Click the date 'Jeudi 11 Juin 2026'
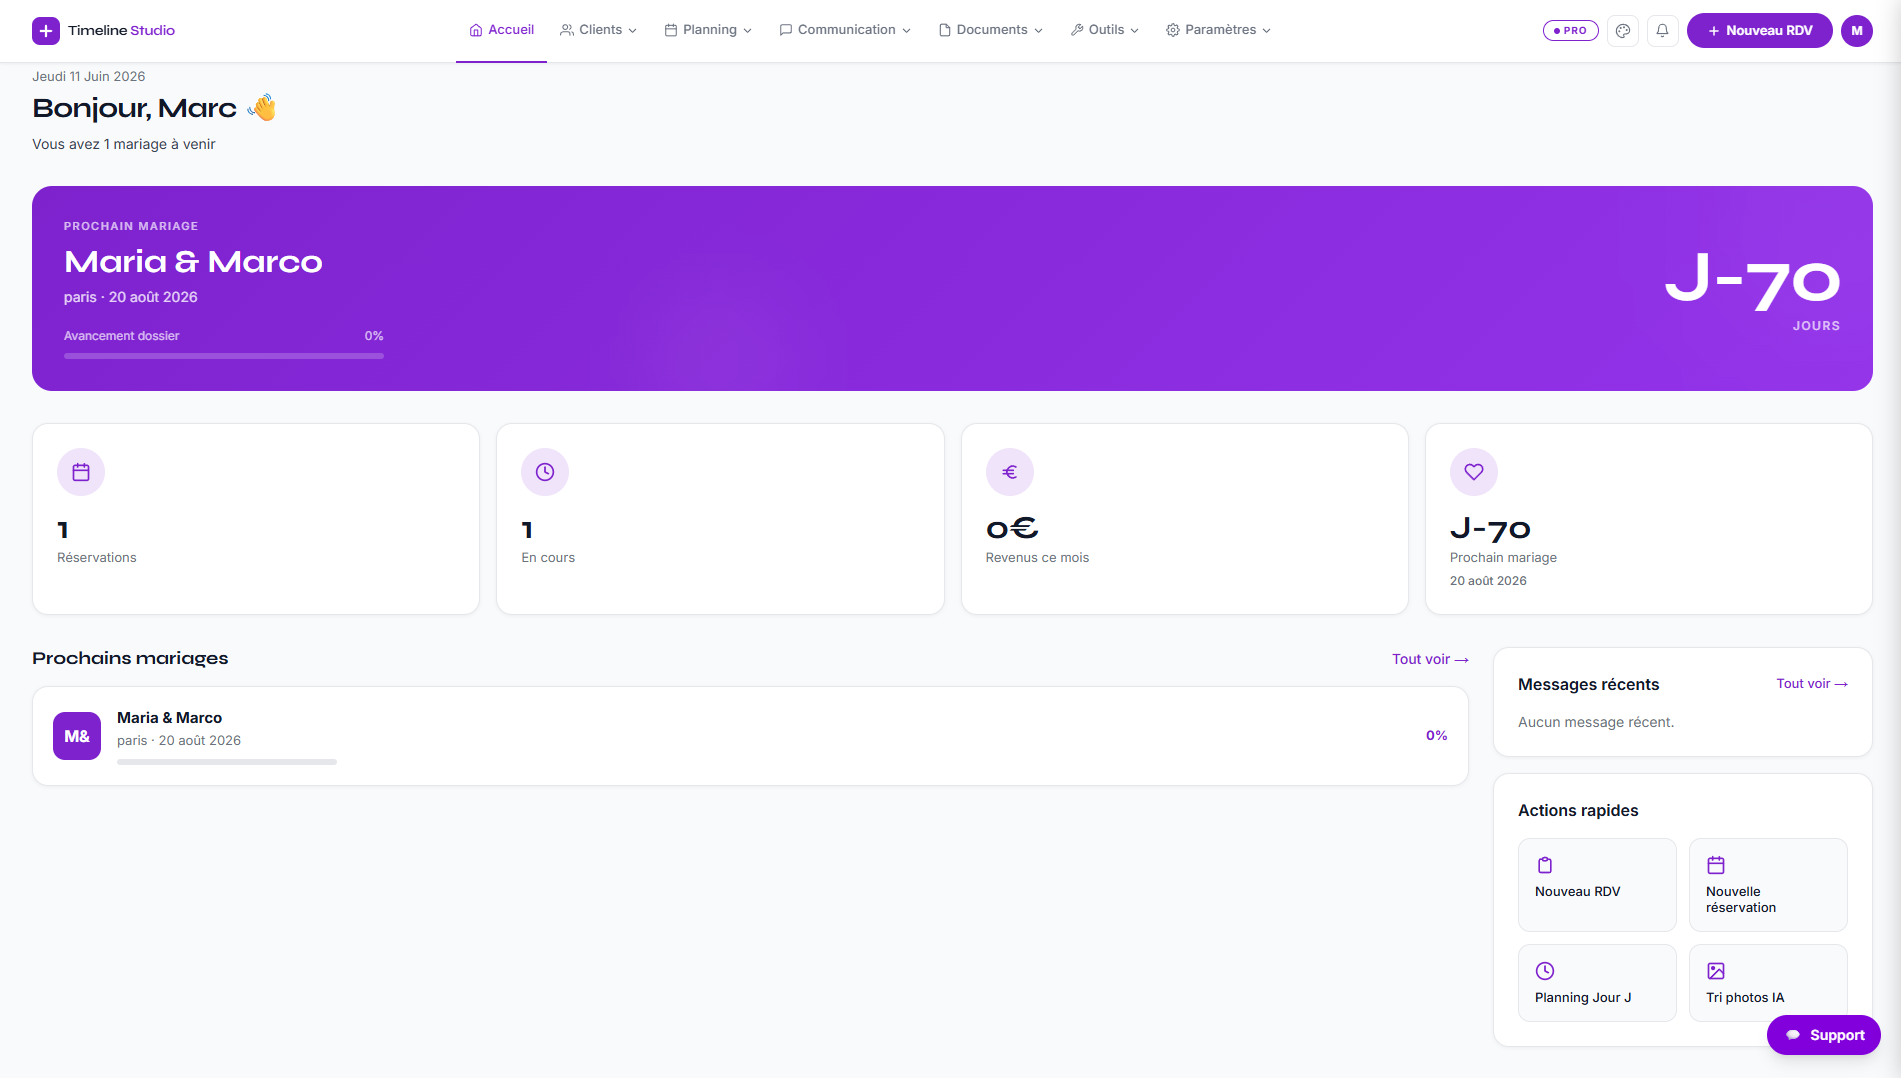1901x1078 pixels. pyautogui.click(x=89, y=76)
